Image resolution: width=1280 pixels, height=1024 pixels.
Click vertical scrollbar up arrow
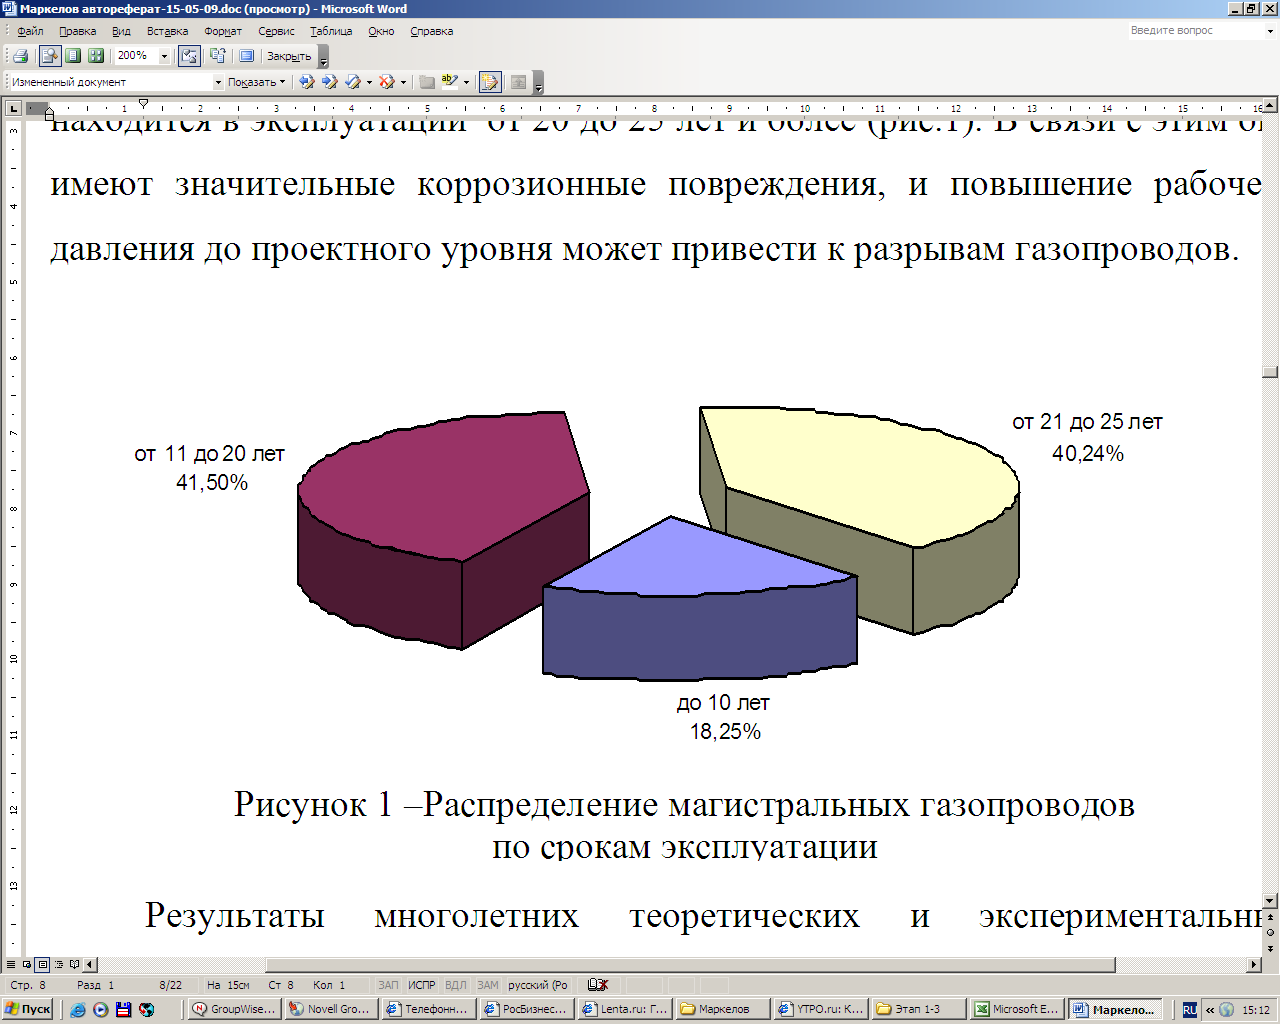pyautogui.click(x=1271, y=106)
